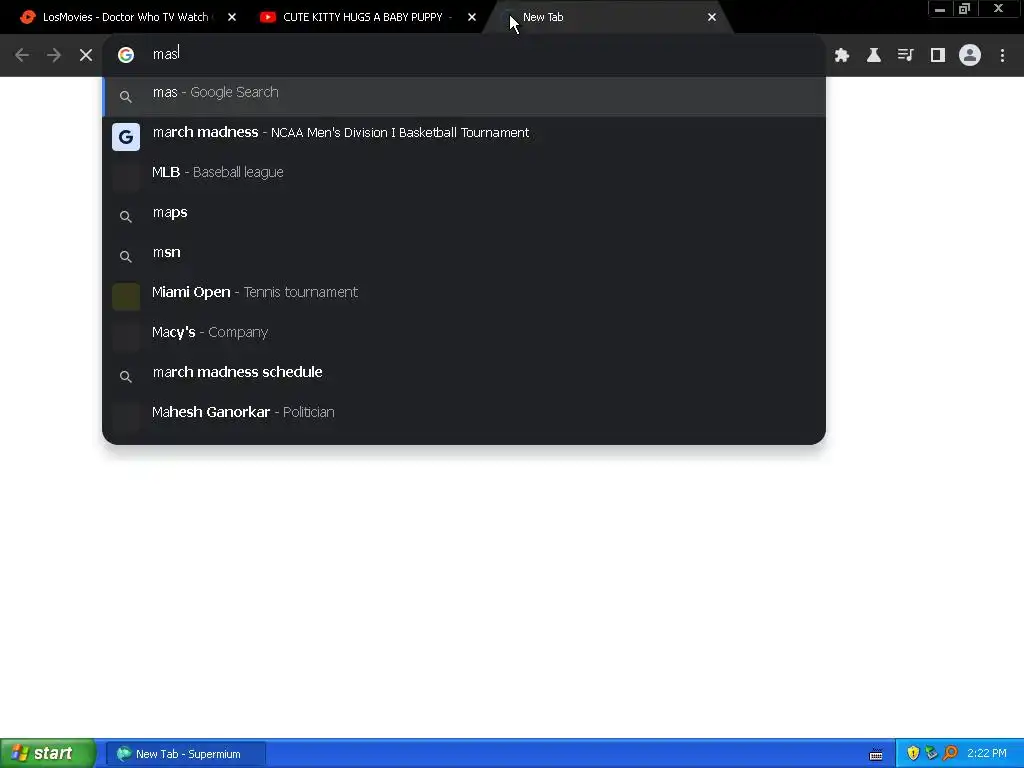This screenshot has width=1024, height=768.
Task: Open the Extensions puzzle icon
Action: click(842, 56)
